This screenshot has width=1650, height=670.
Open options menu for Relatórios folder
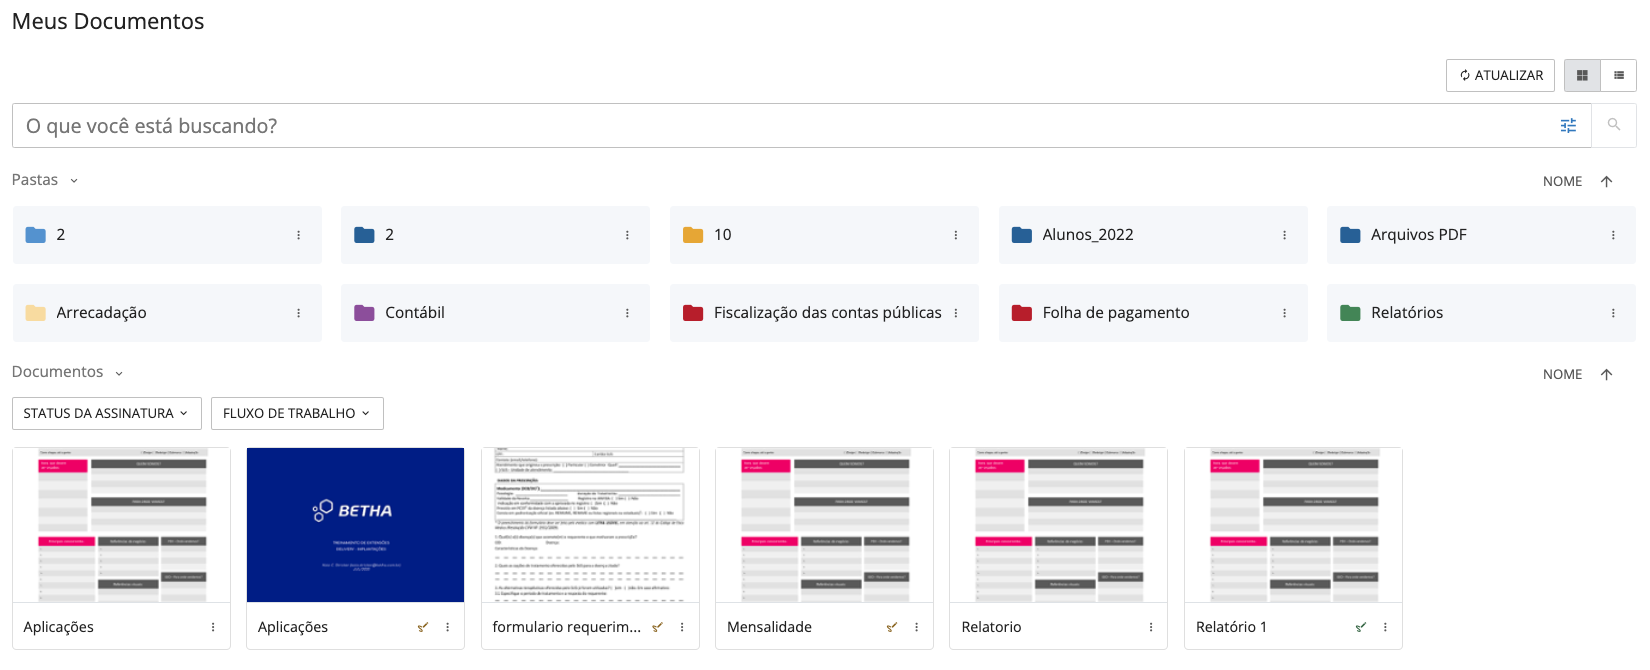coord(1613,313)
